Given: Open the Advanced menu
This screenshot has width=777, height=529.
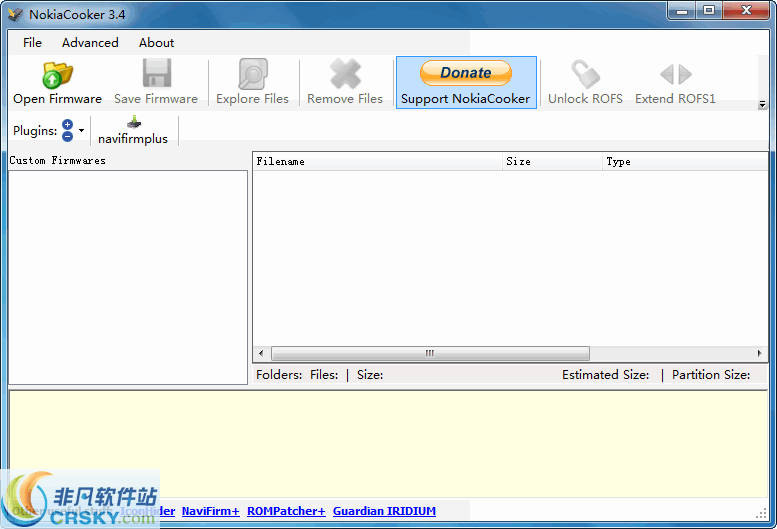Looking at the screenshot, I should tap(90, 43).
